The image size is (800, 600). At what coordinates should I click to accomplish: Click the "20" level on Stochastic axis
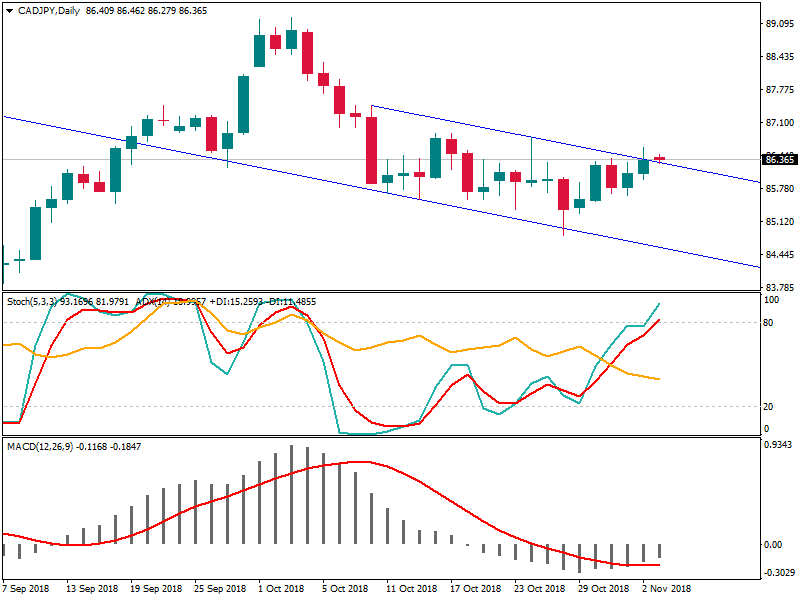[768, 407]
